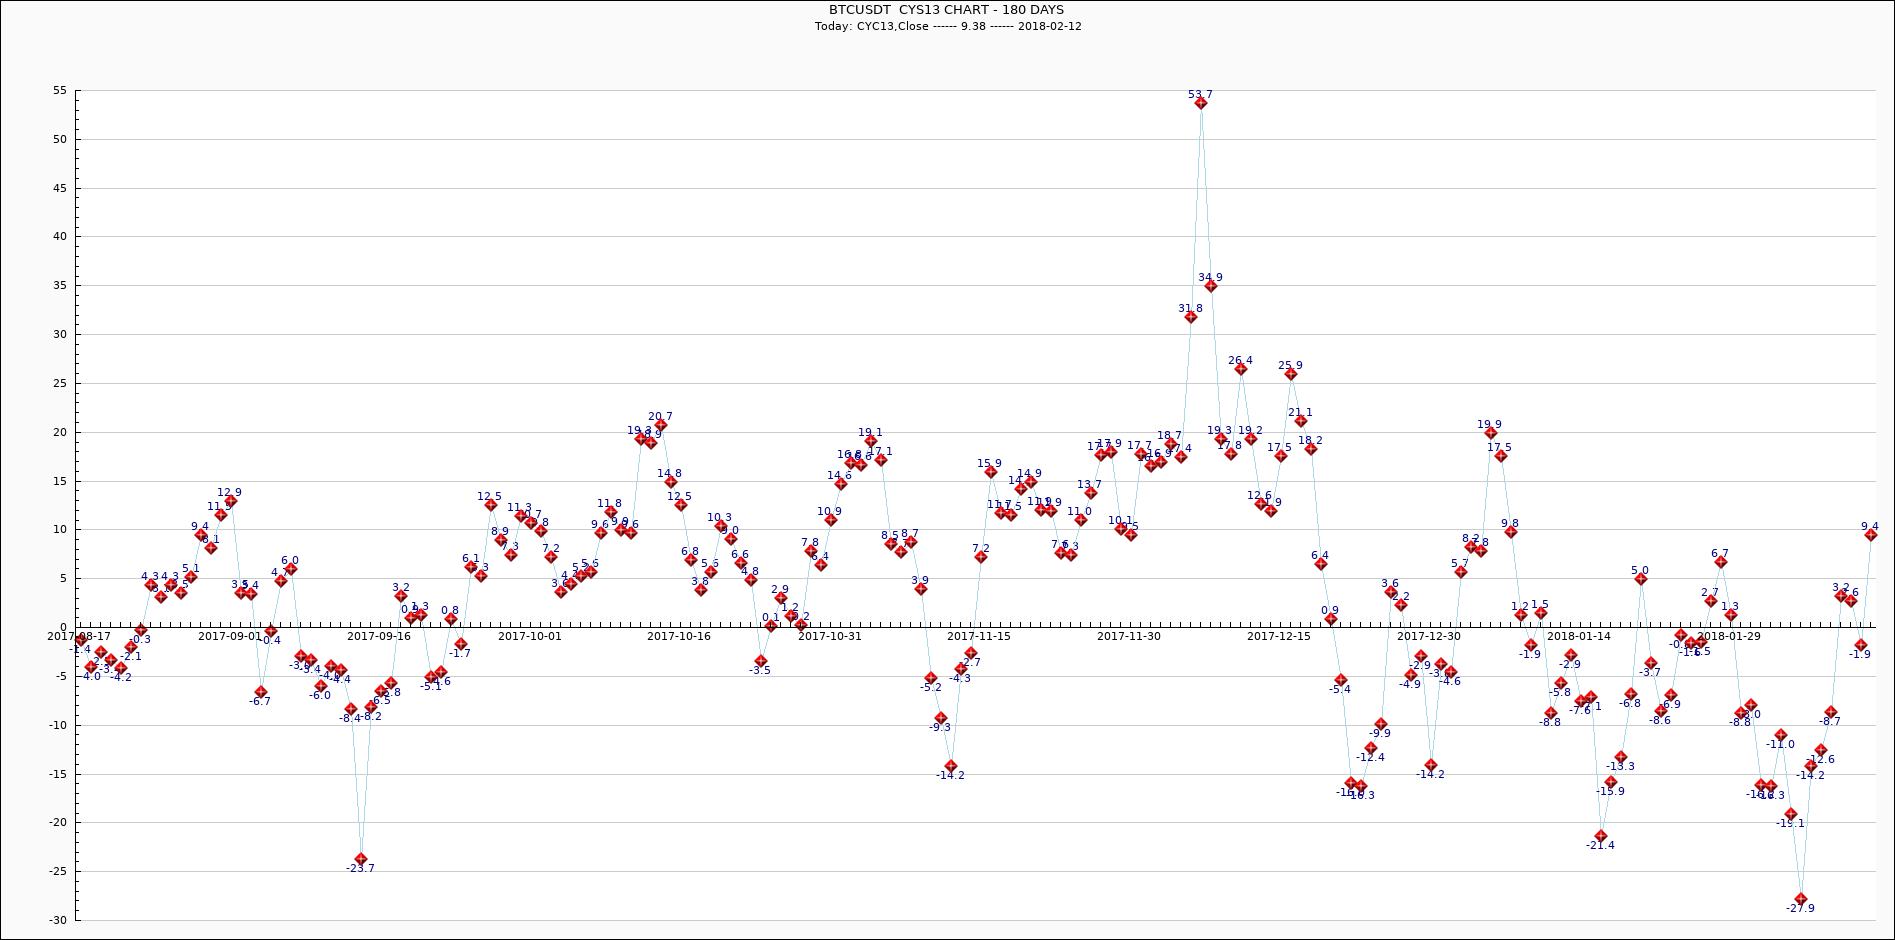Select the data point labeled 34.9
The width and height of the screenshot is (1895, 940).
(x=1211, y=286)
